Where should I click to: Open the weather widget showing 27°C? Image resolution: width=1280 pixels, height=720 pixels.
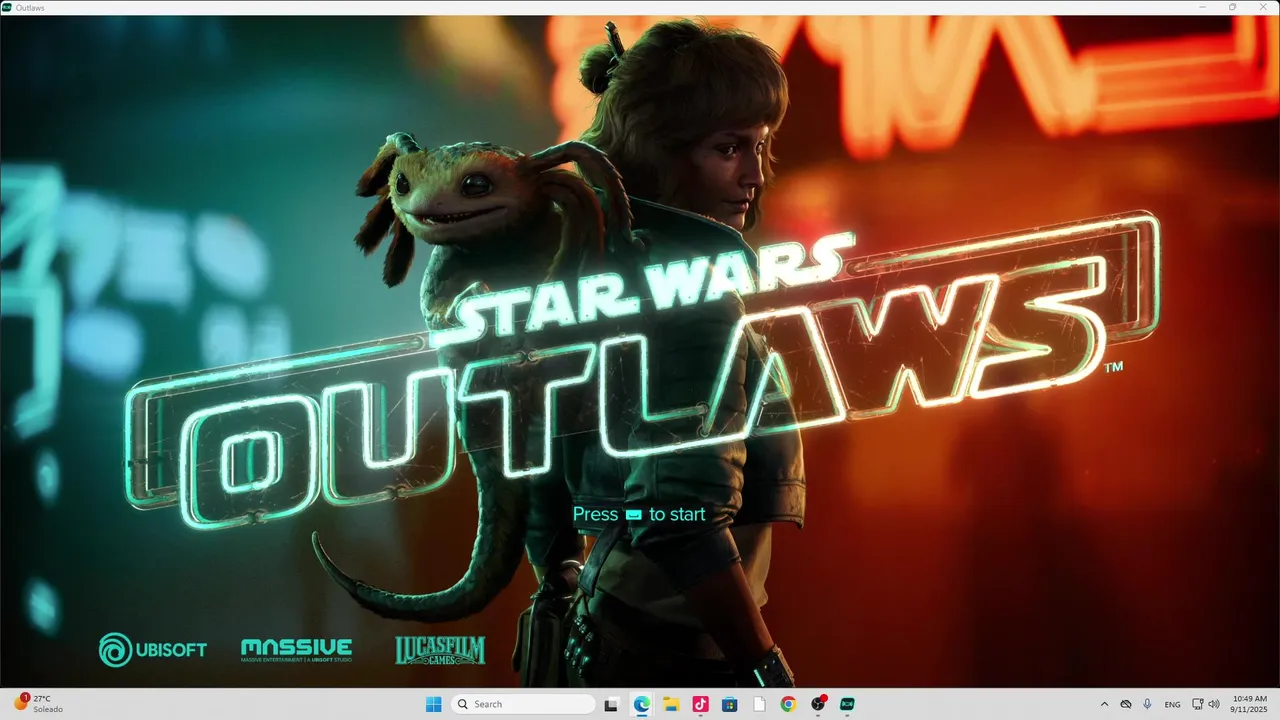click(38, 704)
